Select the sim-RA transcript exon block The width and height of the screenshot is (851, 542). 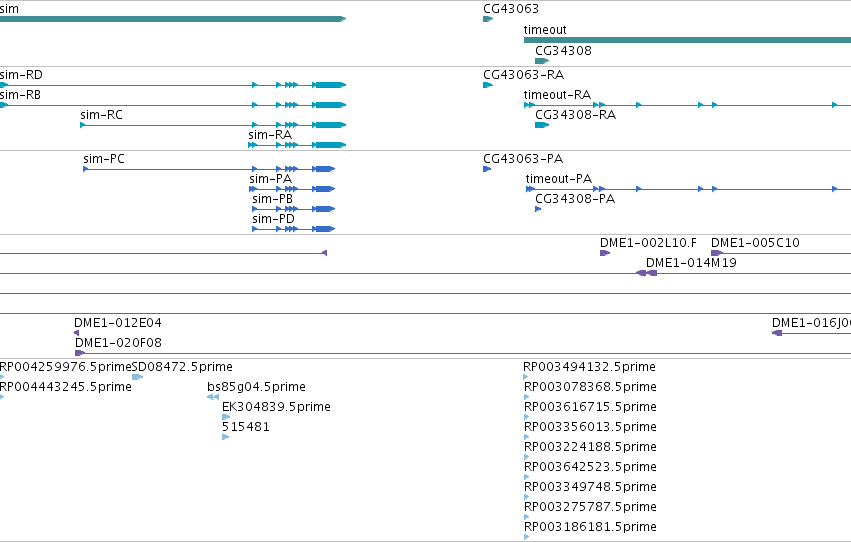point(329,145)
